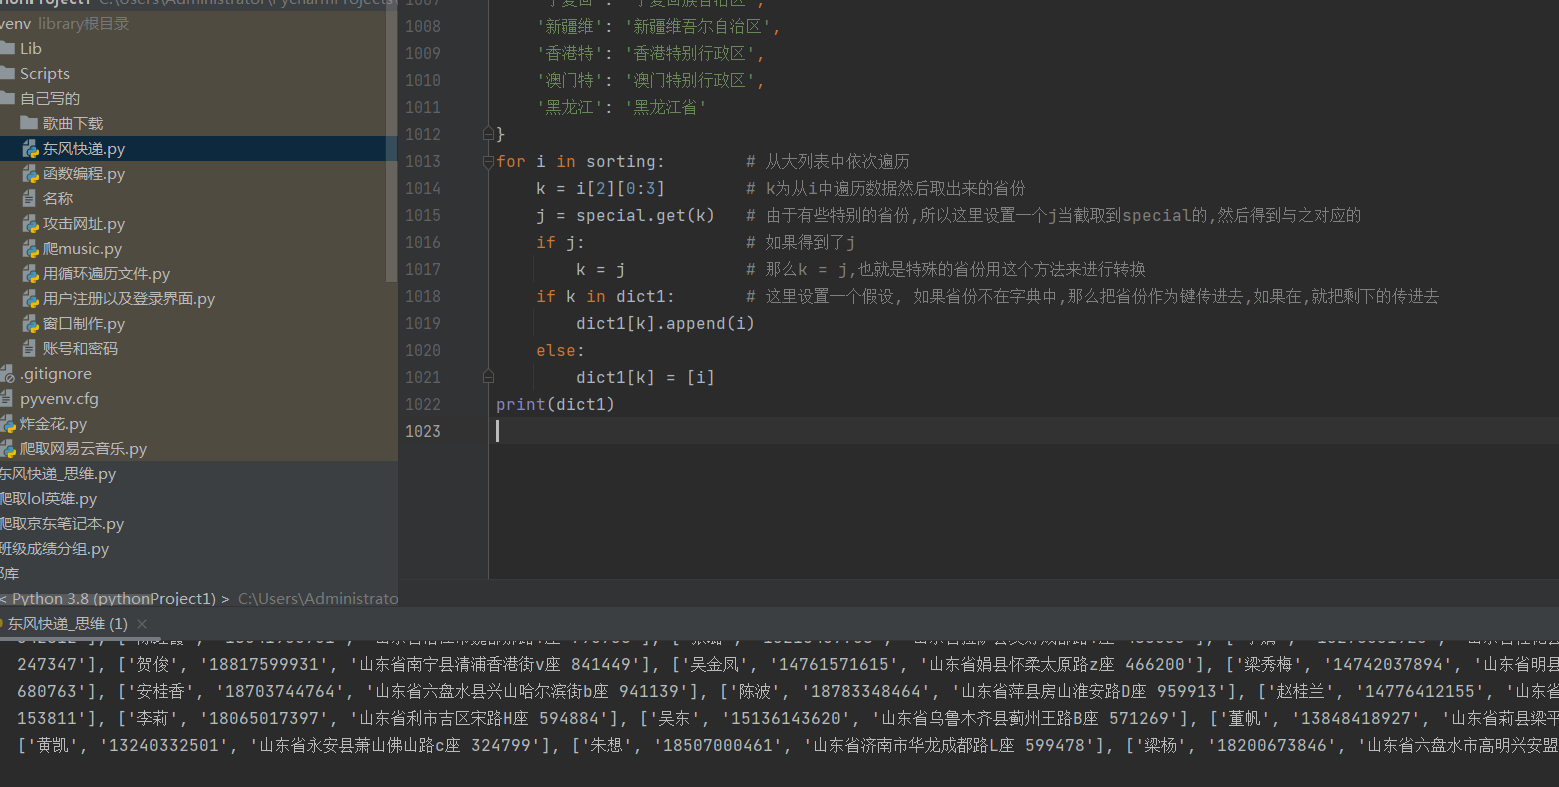
Task: Select 用户注册以及登录界面.py in the file tree
Action: click(x=128, y=299)
